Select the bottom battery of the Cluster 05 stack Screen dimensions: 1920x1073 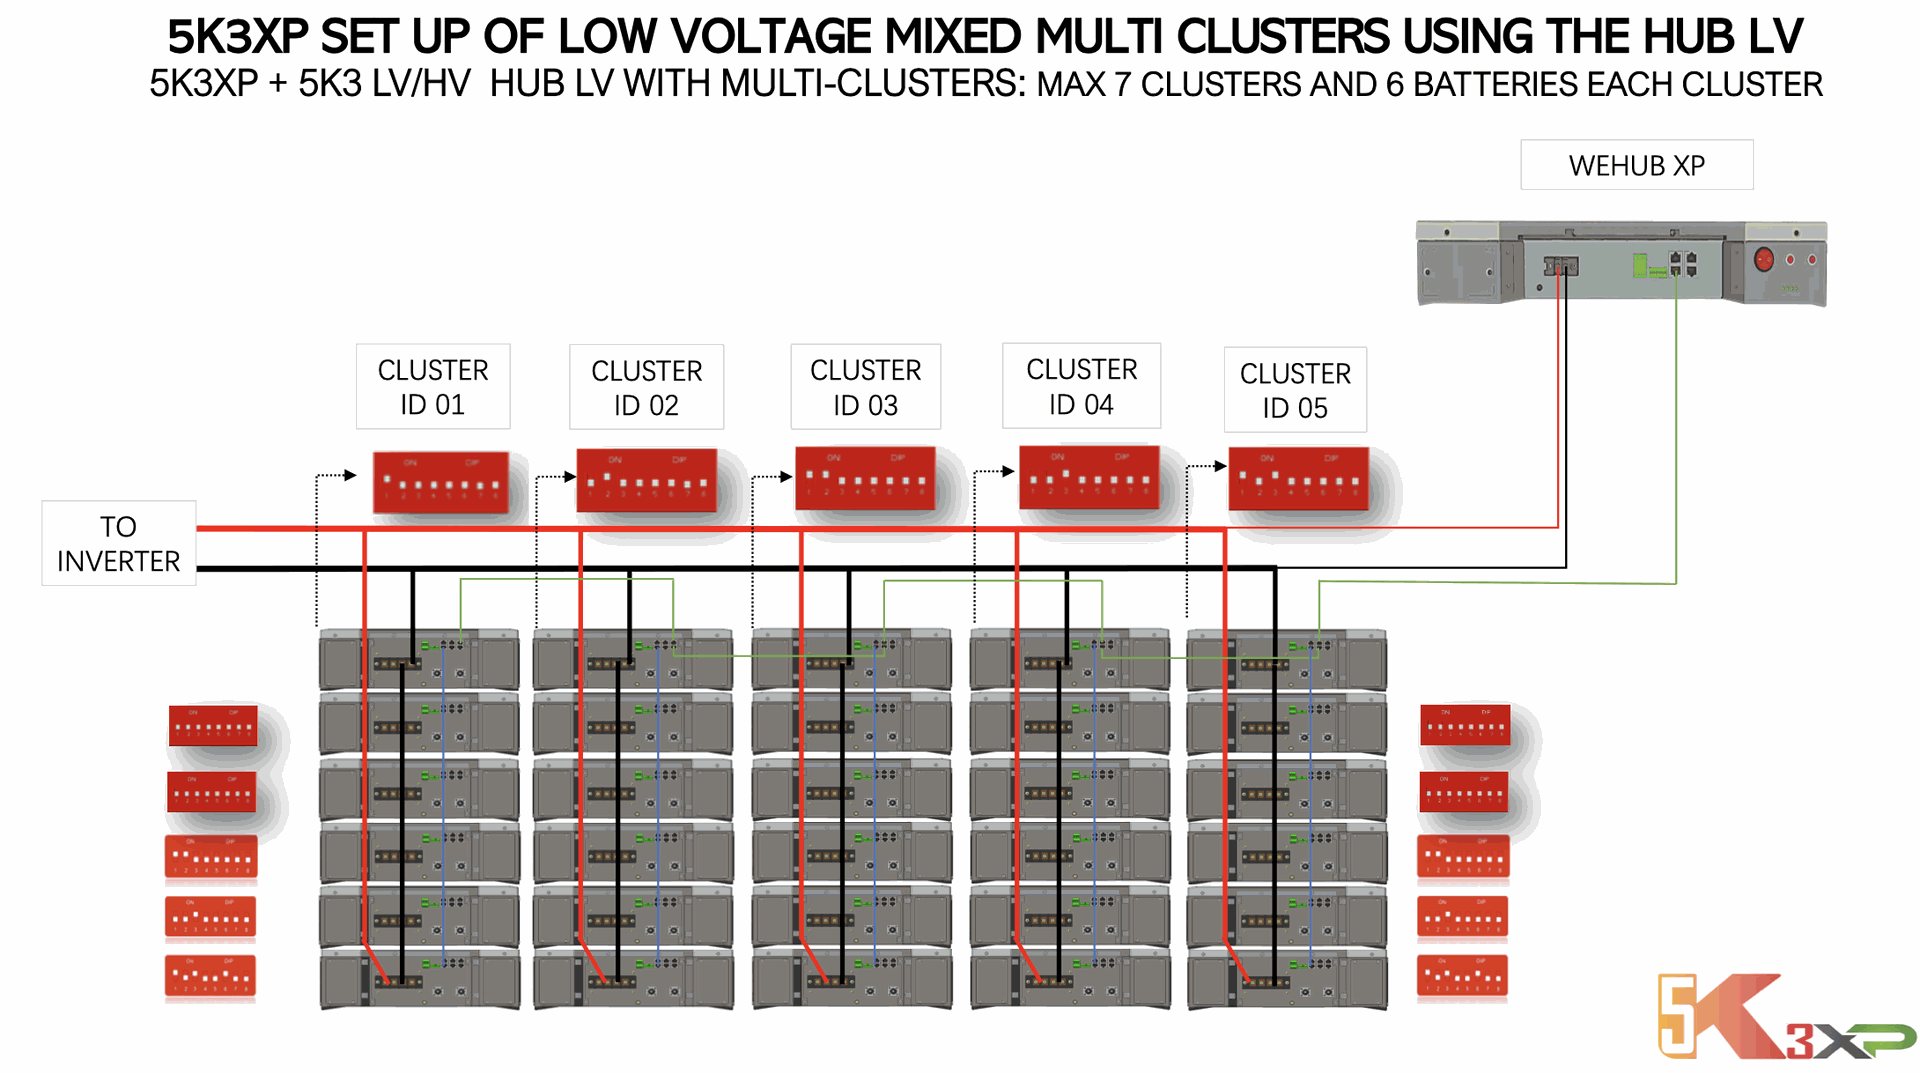pyautogui.click(x=1287, y=979)
